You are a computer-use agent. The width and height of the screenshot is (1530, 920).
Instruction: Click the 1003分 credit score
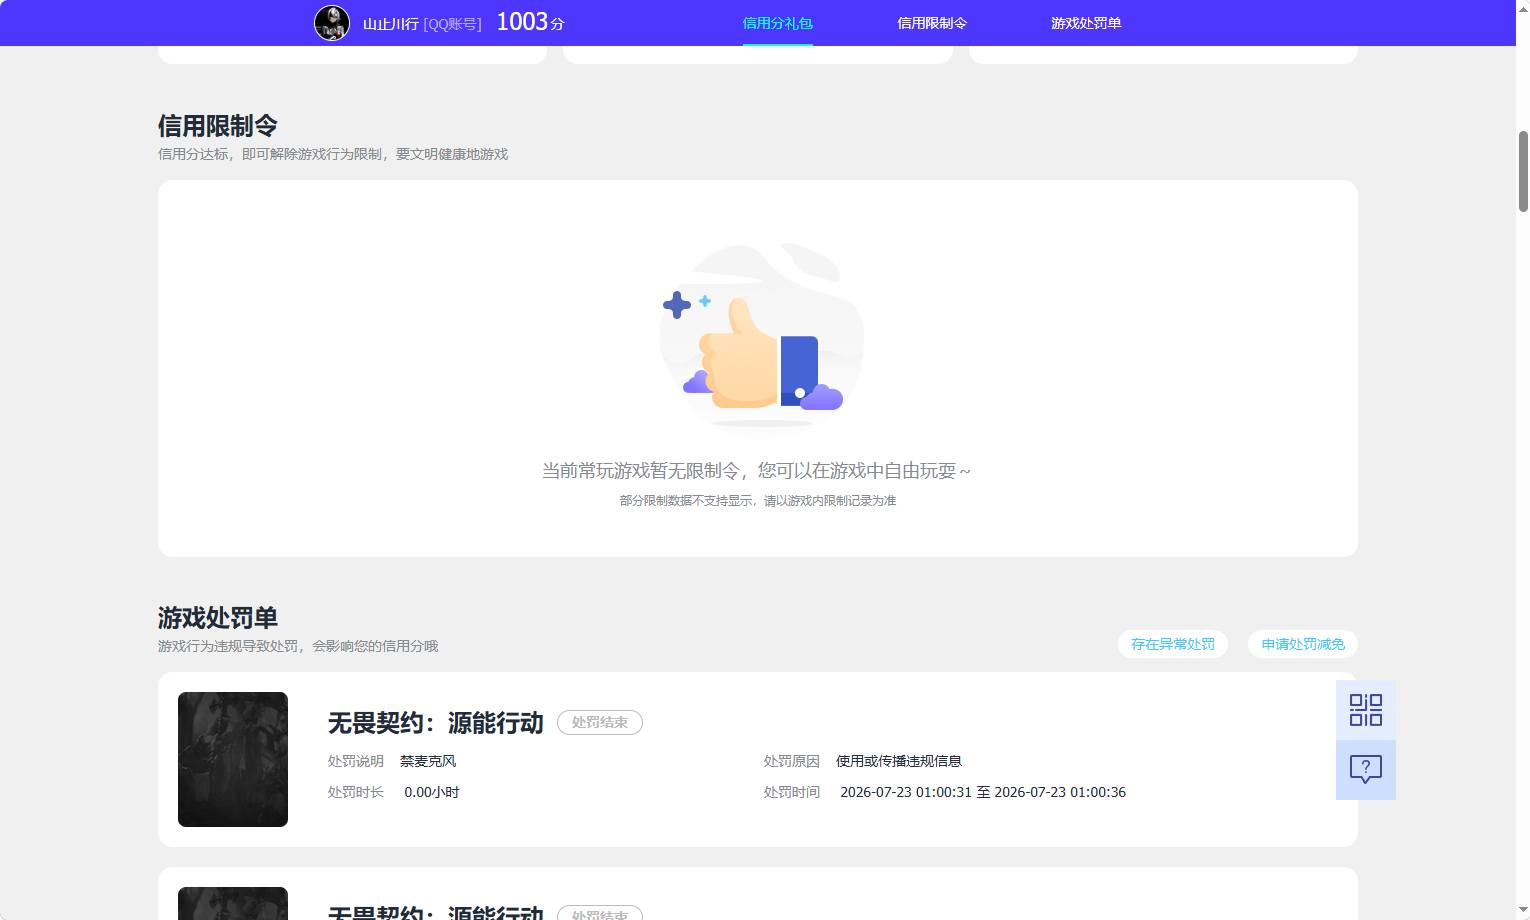click(x=531, y=22)
